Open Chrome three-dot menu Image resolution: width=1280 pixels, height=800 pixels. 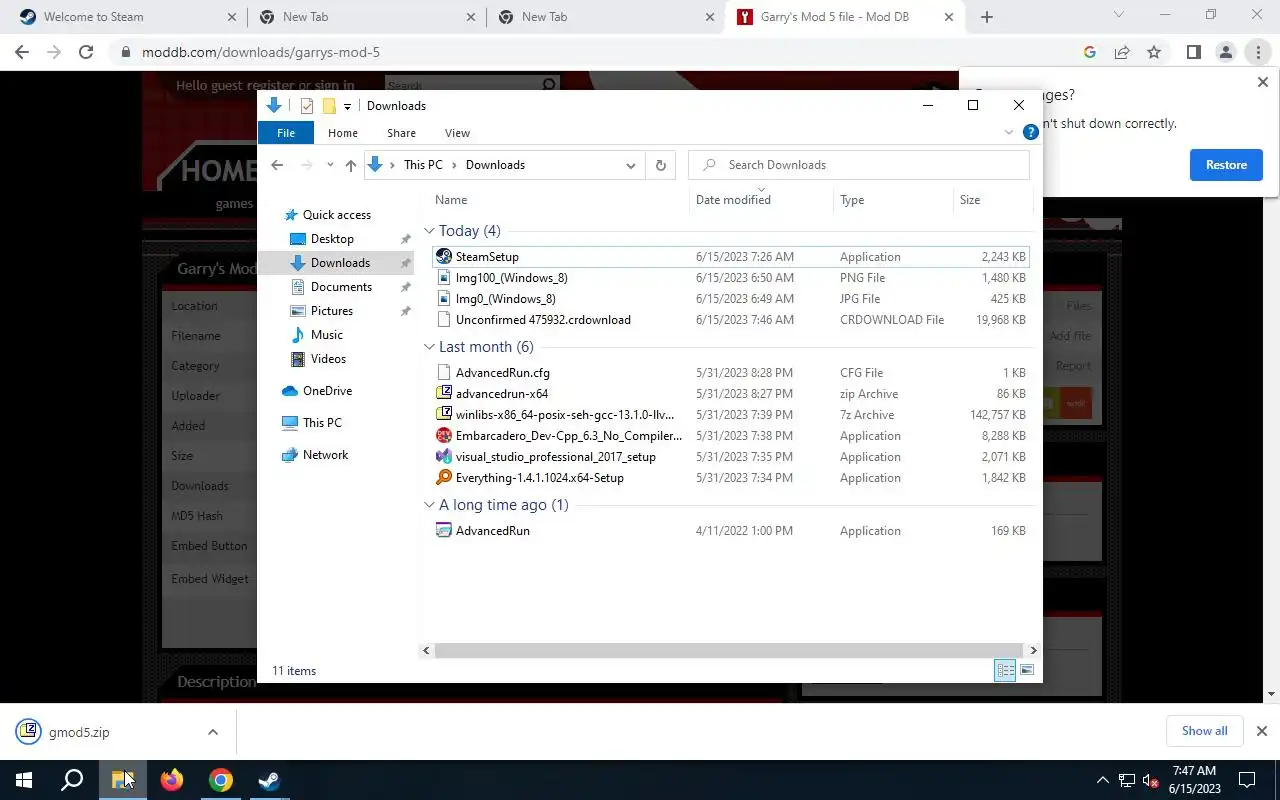tap(1257, 52)
